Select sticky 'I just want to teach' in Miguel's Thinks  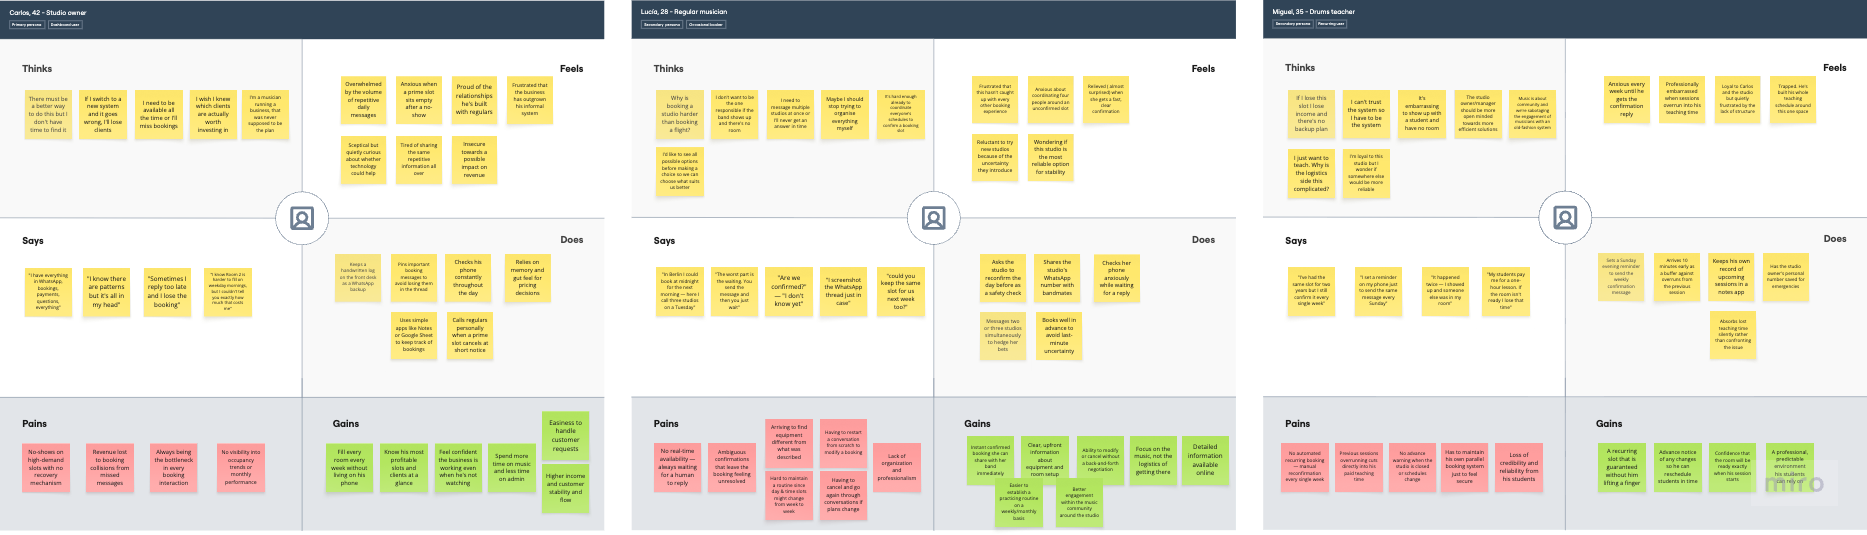point(1311,172)
